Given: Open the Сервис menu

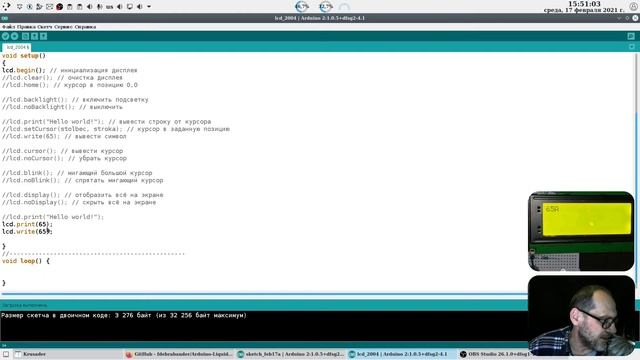Looking at the screenshot, I should [63, 27].
